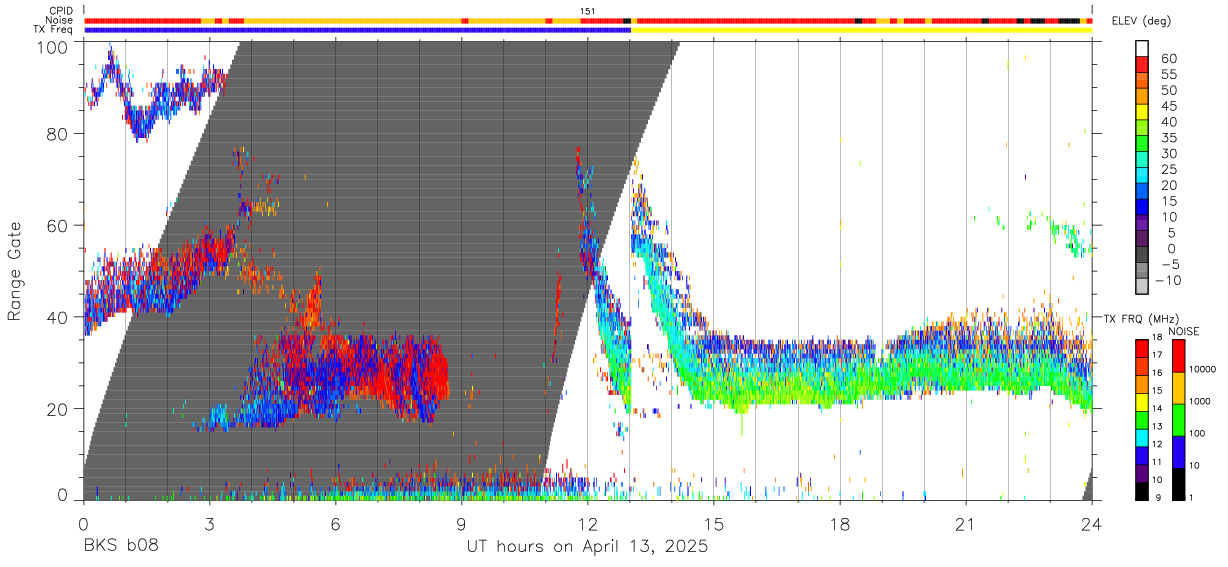Click the BKS b08 radar beam label
This screenshot has height=567, width=1228.
point(120,547)
